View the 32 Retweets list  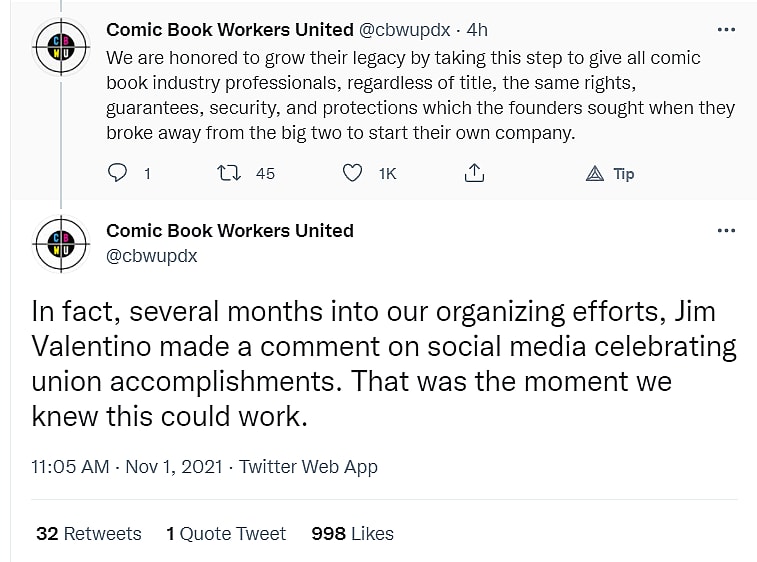coord(88,534)
